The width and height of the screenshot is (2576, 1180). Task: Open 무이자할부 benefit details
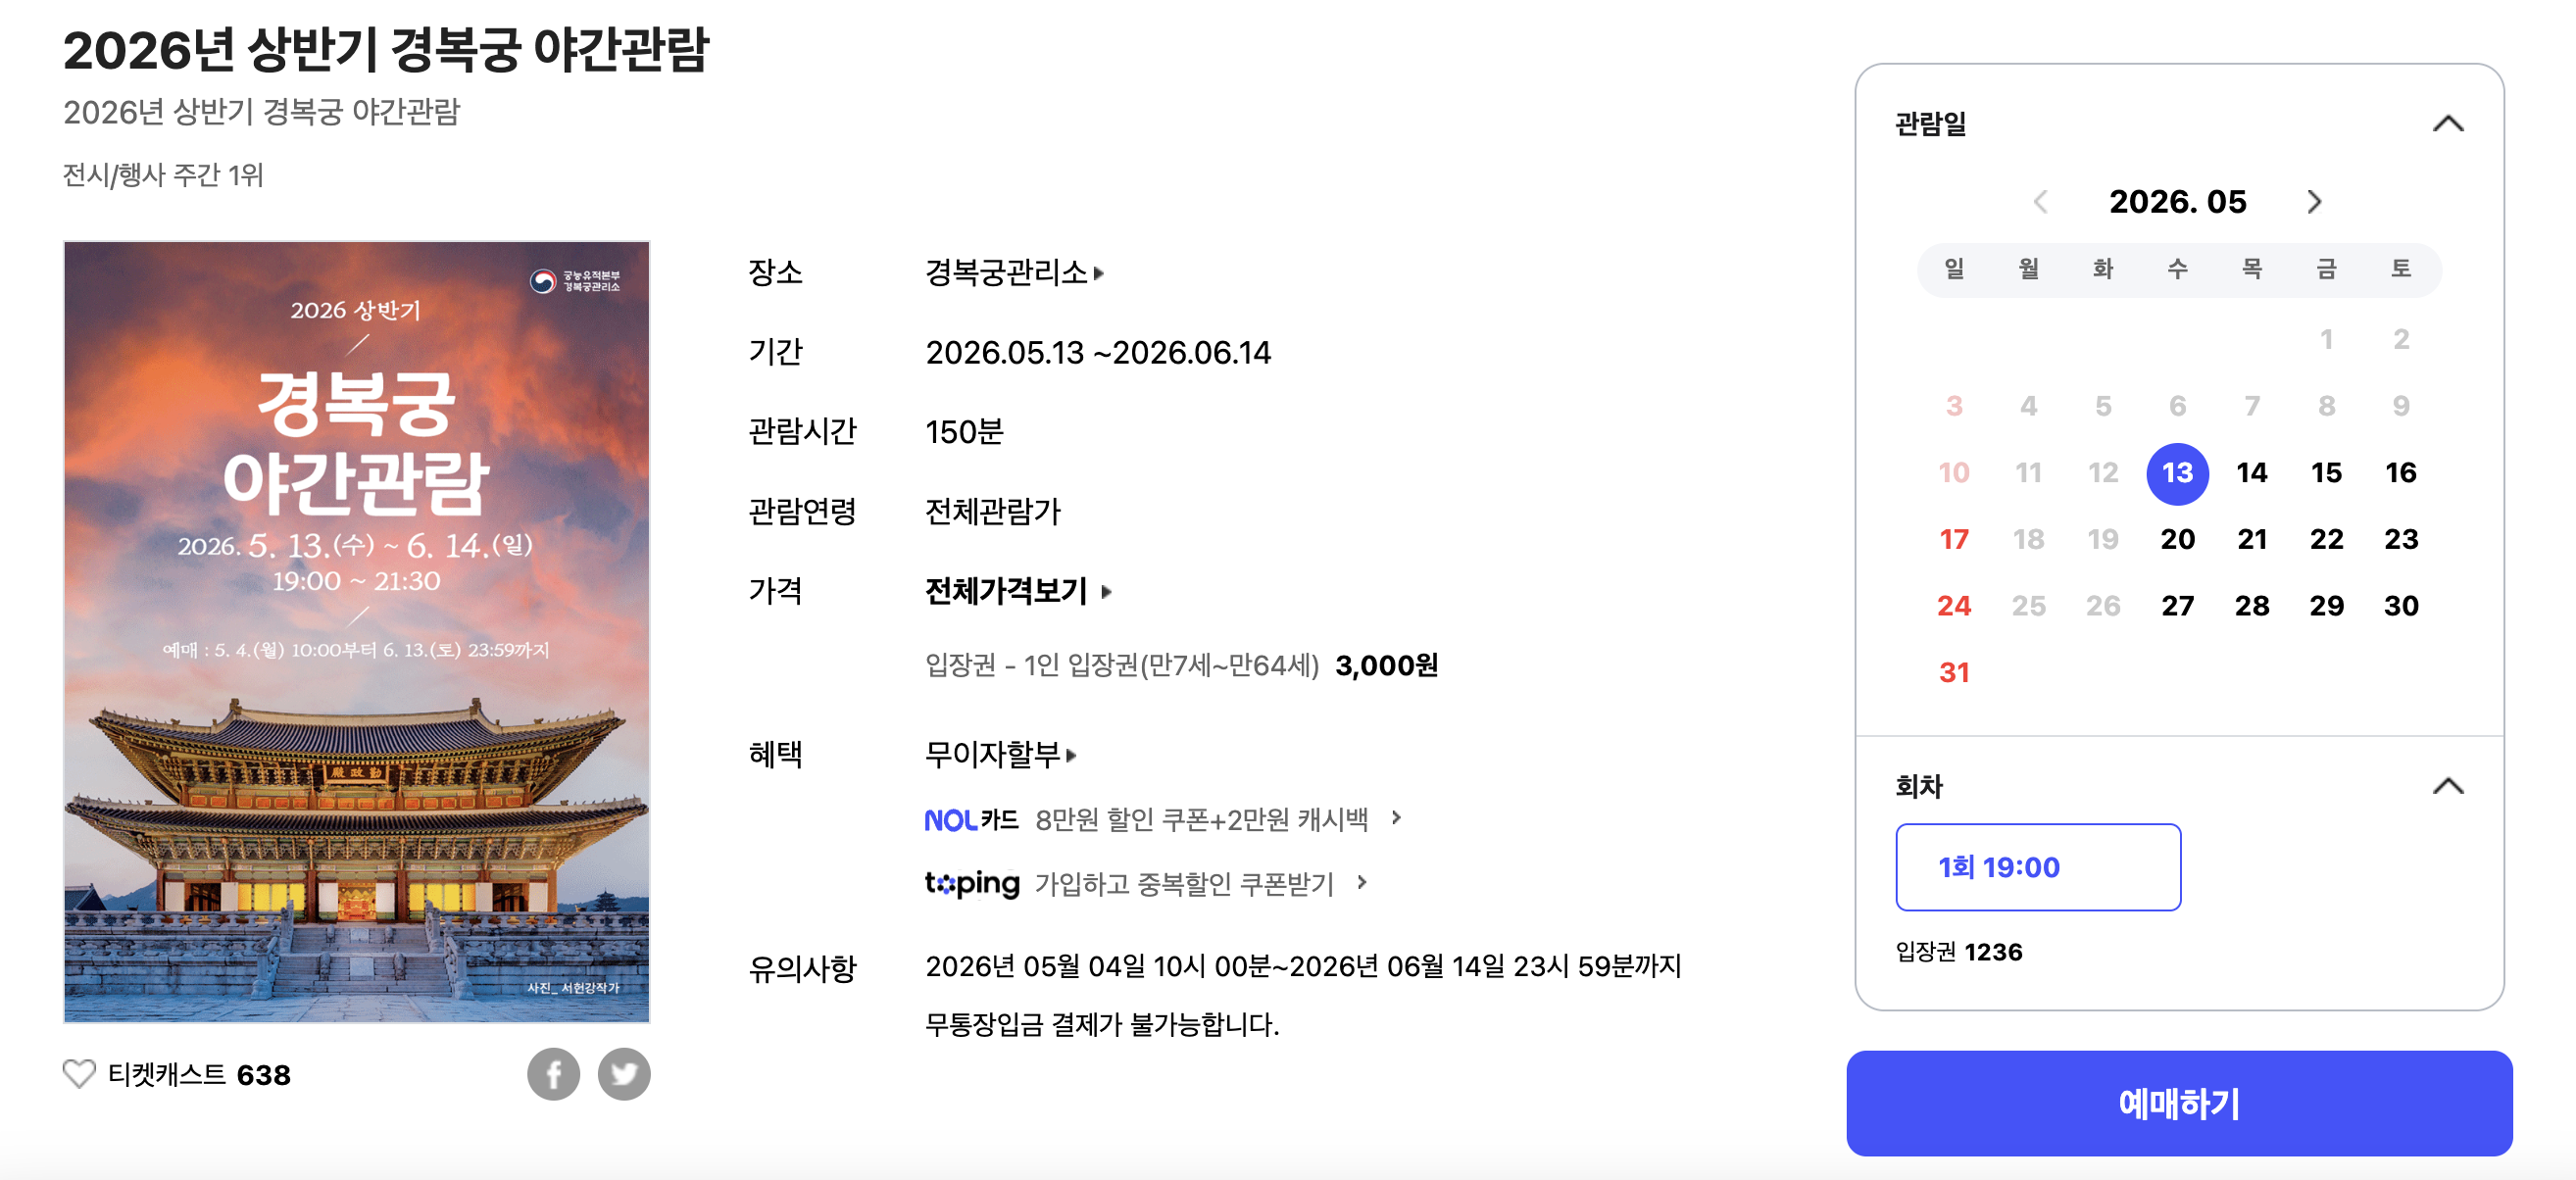[1000, 754]
